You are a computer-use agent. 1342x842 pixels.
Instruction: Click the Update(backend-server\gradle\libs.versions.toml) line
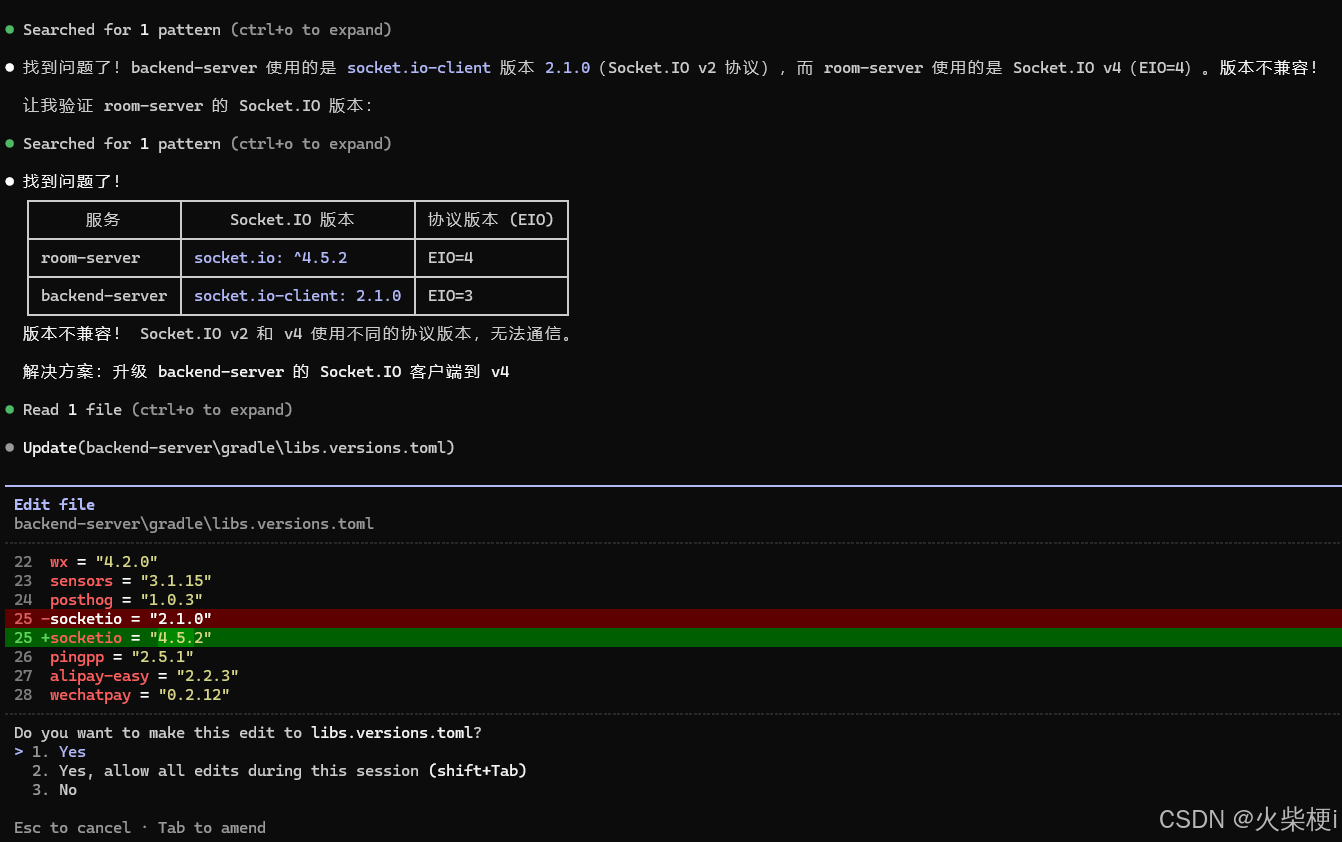click(239, 448)
